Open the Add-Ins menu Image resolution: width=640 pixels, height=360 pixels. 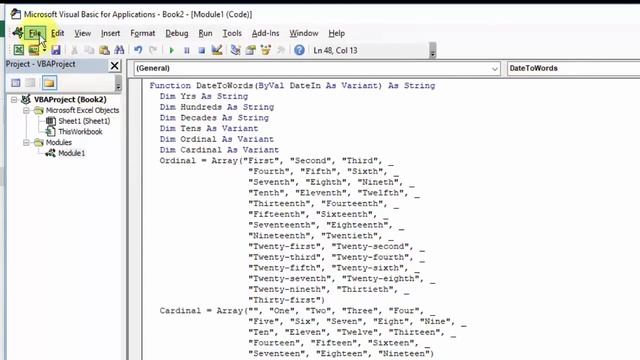coord(265,33)
